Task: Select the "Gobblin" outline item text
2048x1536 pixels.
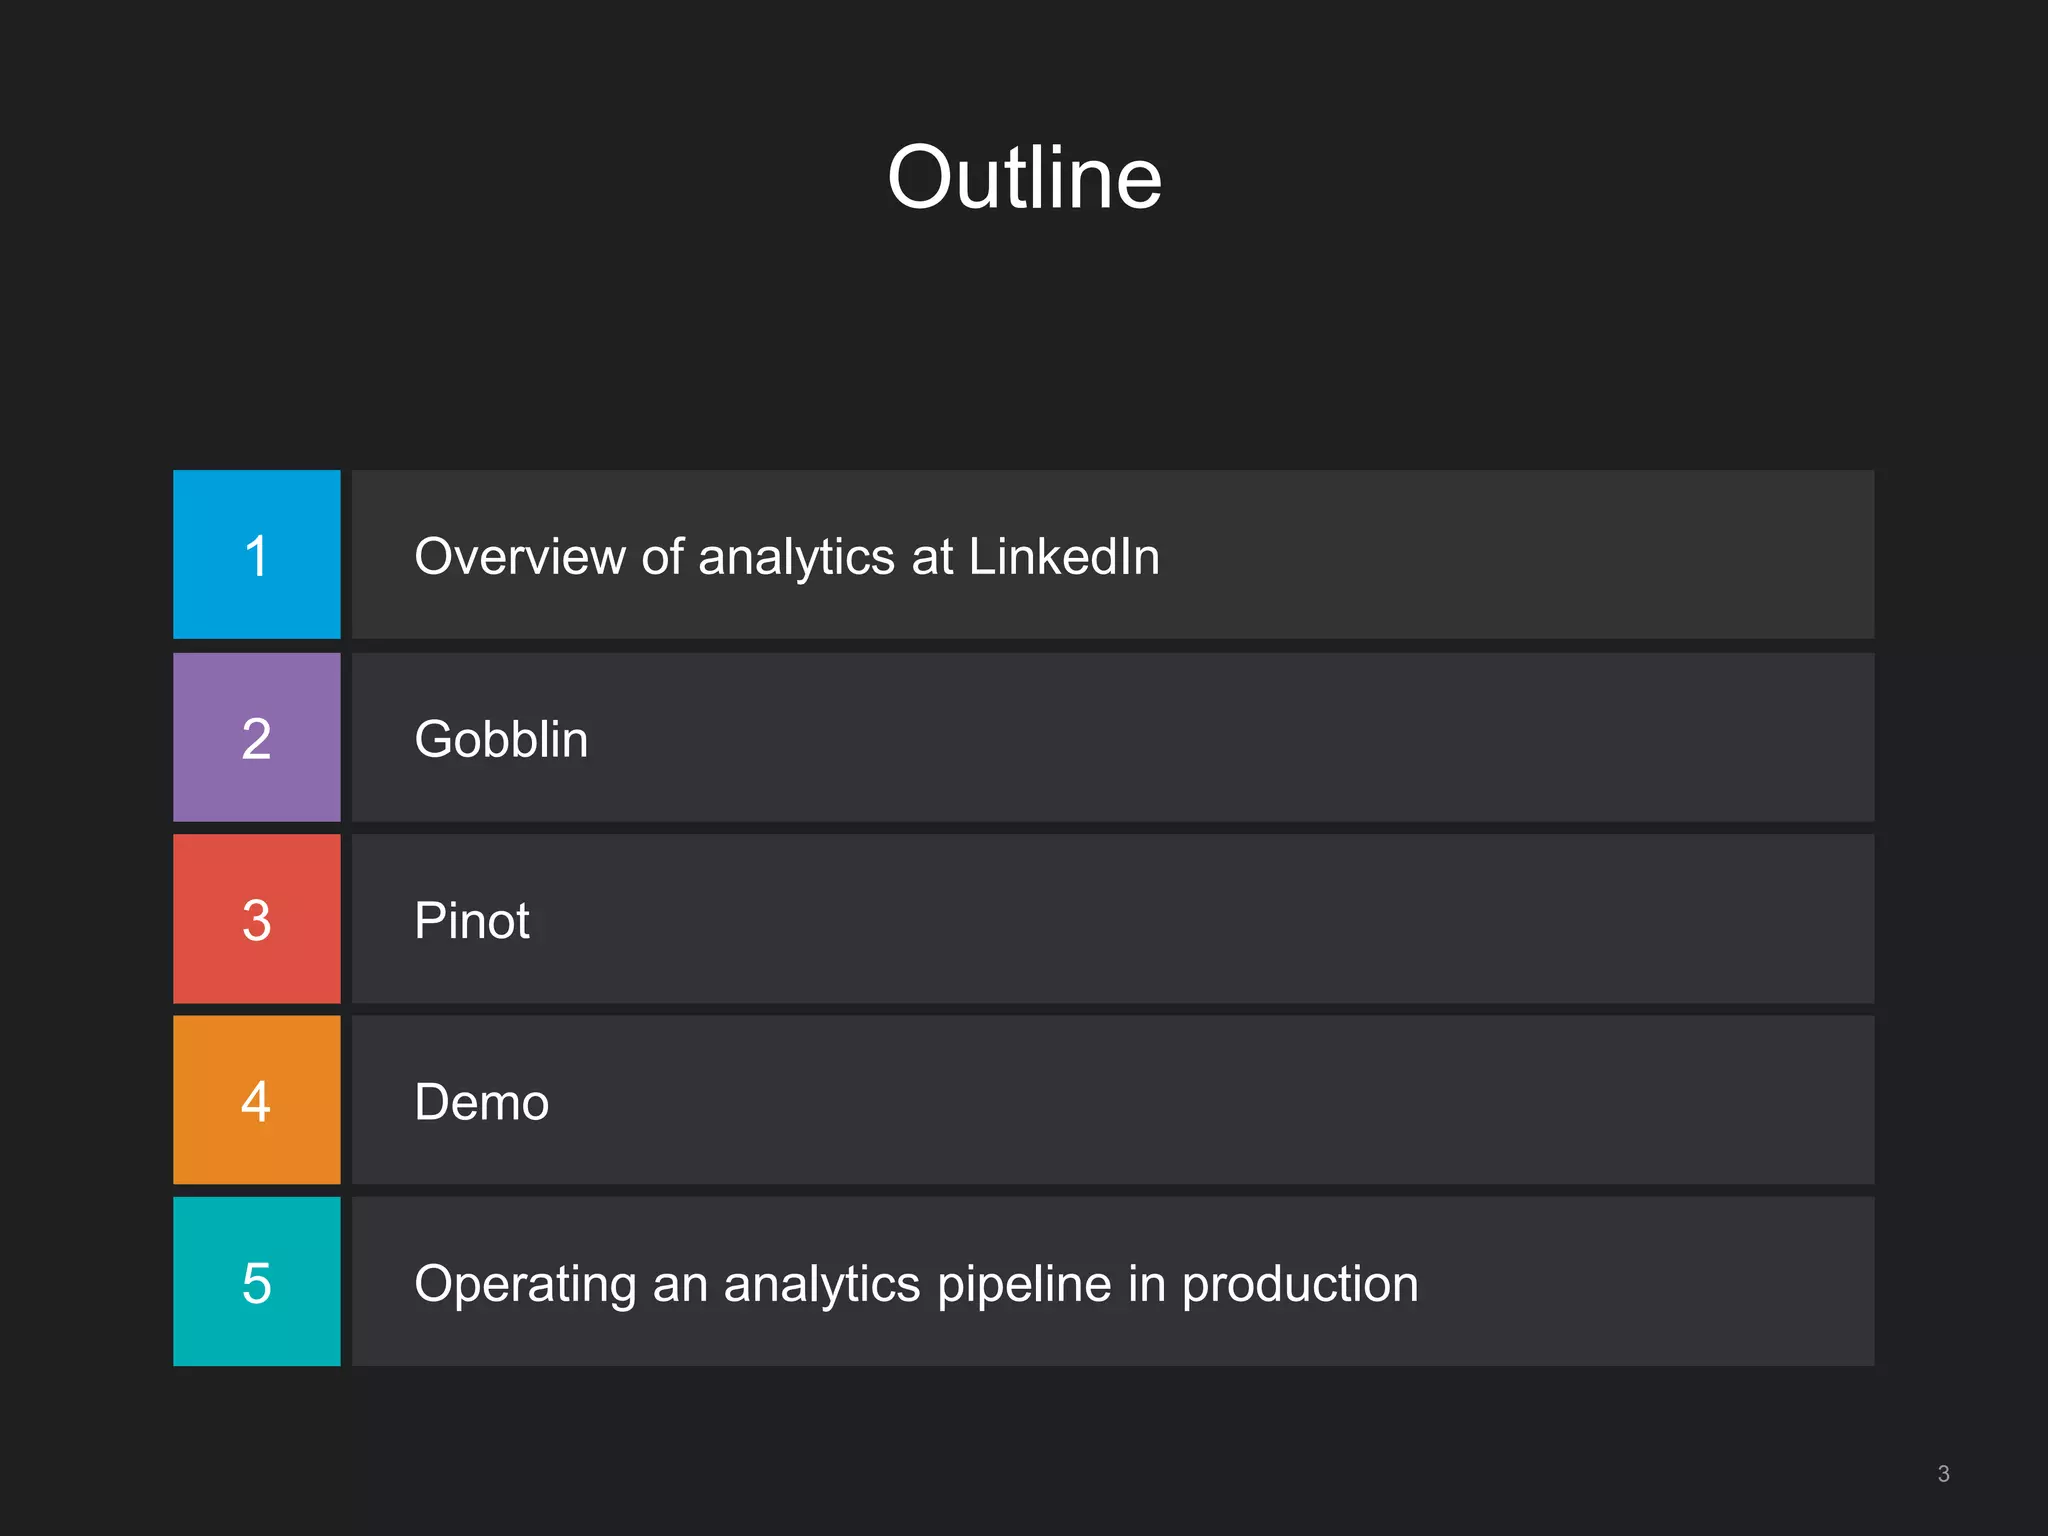Action: [501, 739]
